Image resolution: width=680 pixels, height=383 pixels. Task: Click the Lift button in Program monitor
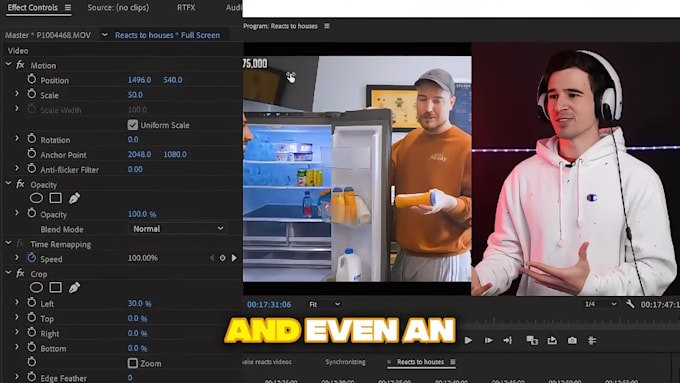[532, 340]
